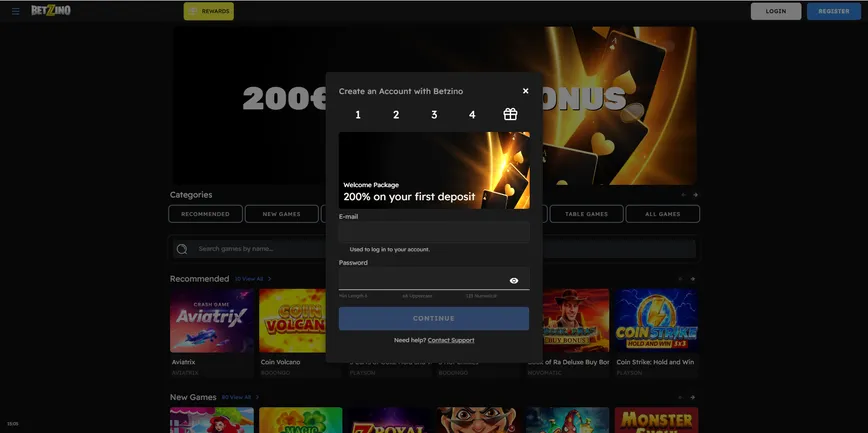Click the gift icon in registration steps
868x433 pixels.
[510, 114]
